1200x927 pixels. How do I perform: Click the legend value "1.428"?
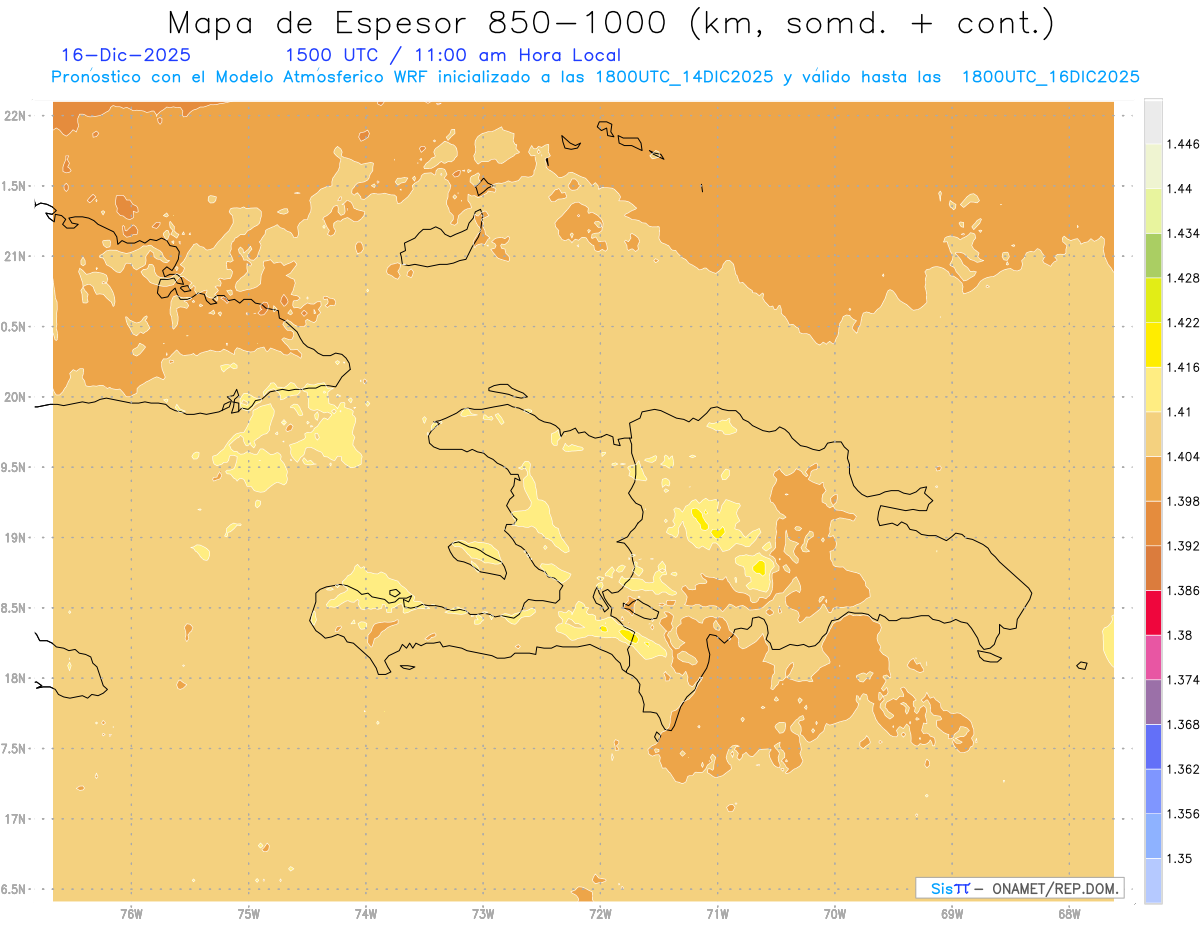pyautogui.click(x=1185, y=278)
